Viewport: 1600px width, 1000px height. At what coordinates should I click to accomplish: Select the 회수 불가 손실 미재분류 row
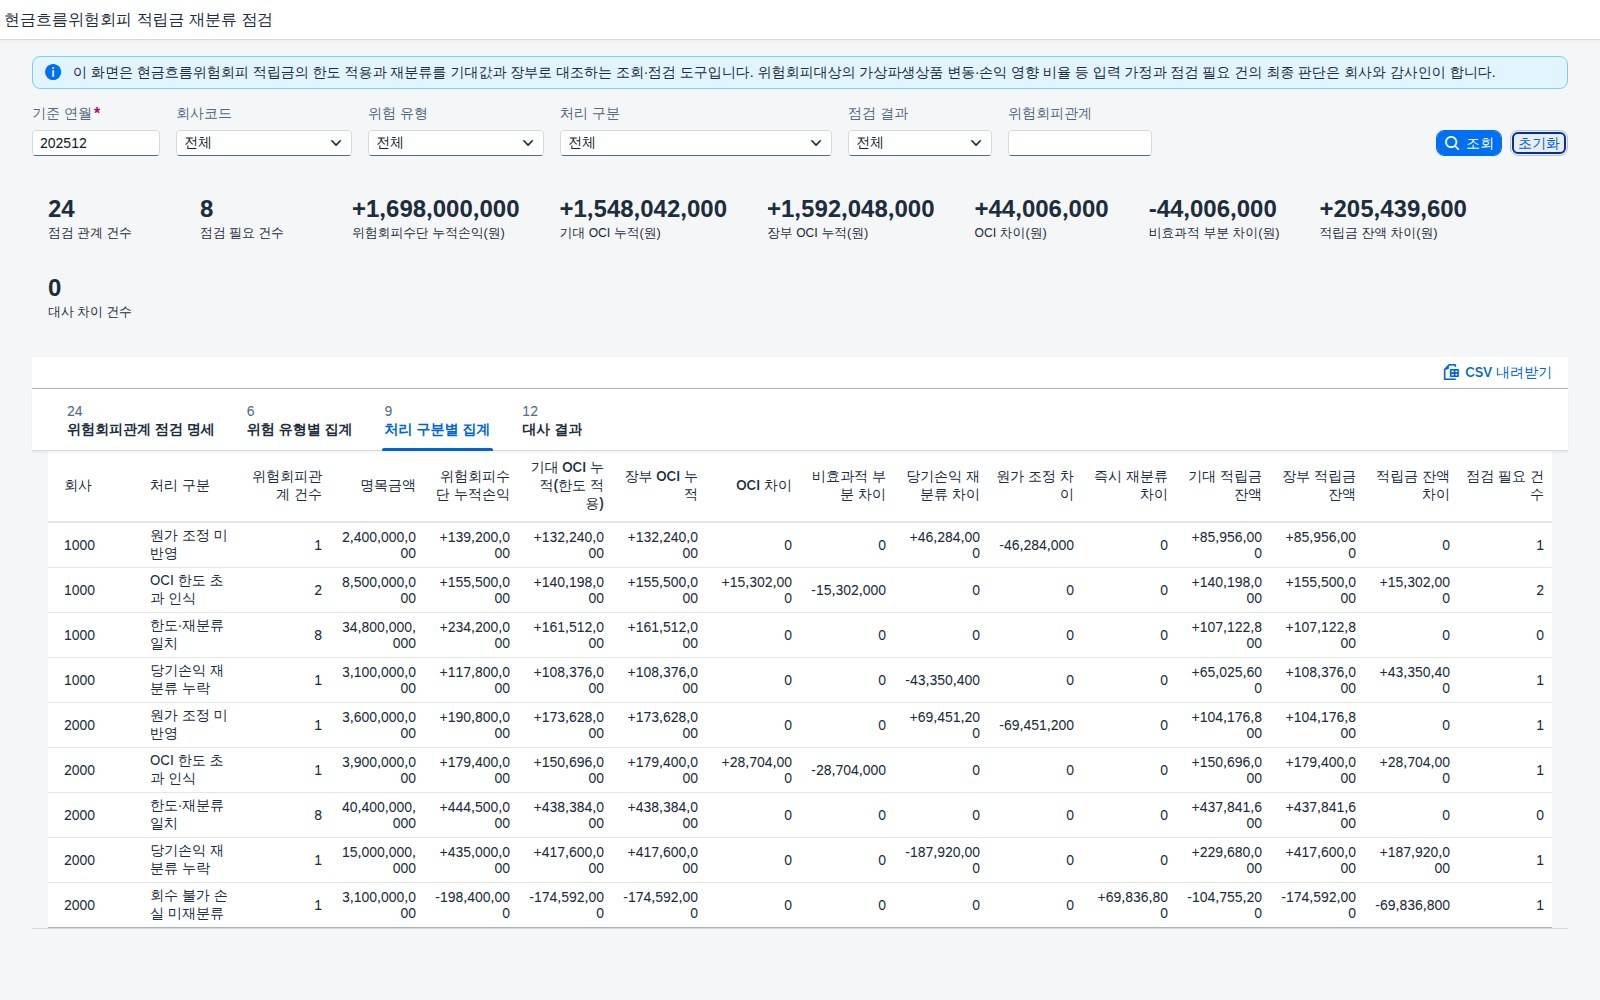click(x=800, y=905)
